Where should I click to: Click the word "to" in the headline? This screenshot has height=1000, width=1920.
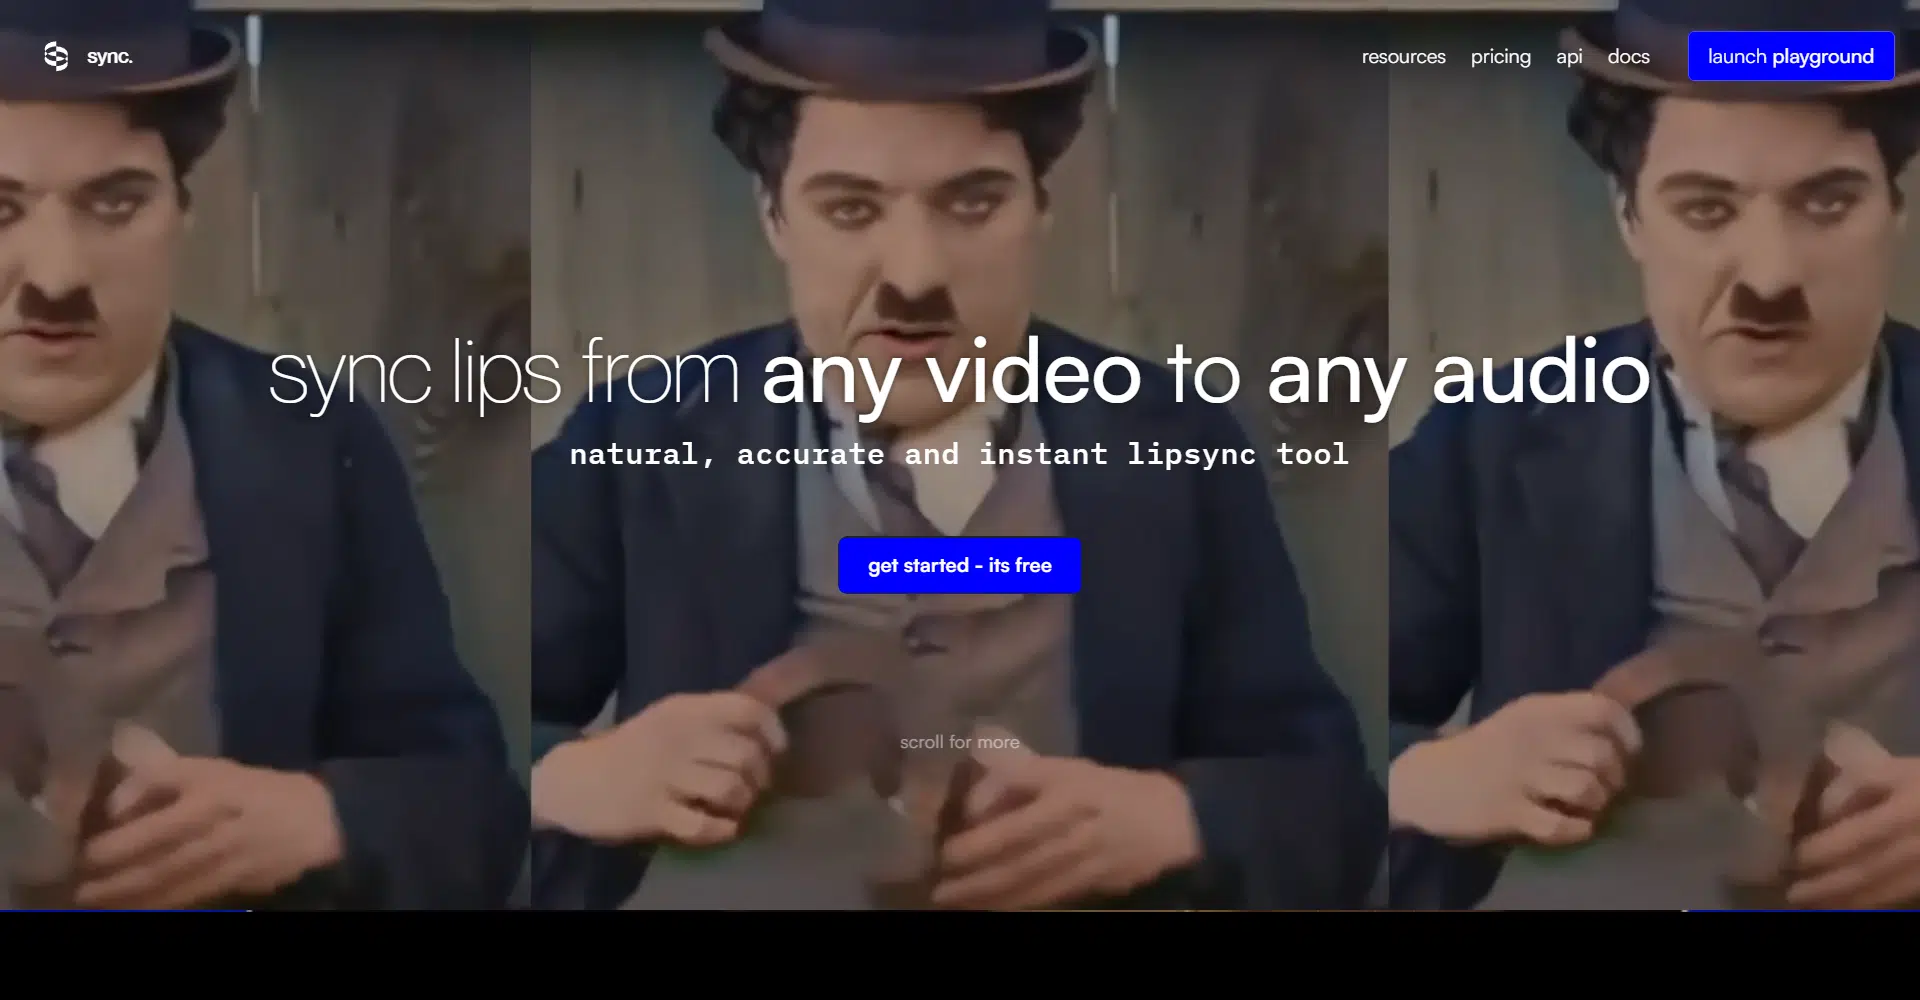pyautogui.click(x=1203, y=374)
